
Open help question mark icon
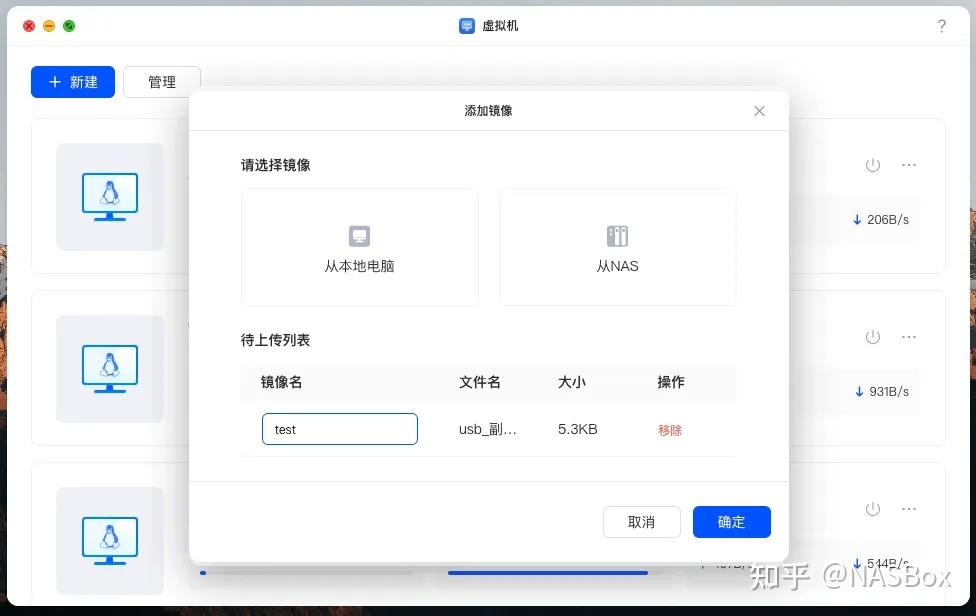pyautogui.click(x=942, y=26)
